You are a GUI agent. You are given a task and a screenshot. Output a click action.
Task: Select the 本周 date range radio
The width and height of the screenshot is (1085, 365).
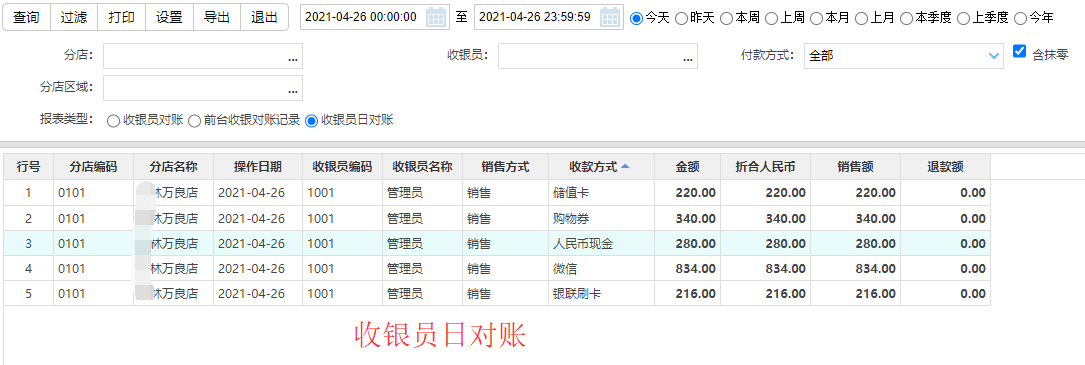726,18
